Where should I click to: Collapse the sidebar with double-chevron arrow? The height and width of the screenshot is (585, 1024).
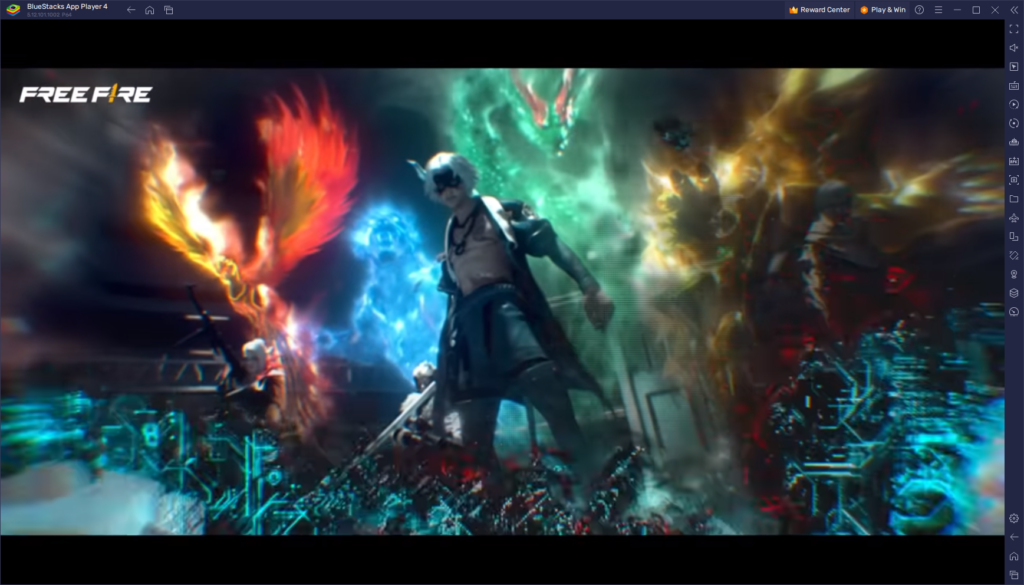pyautogui.click(x=1013, y=10)
